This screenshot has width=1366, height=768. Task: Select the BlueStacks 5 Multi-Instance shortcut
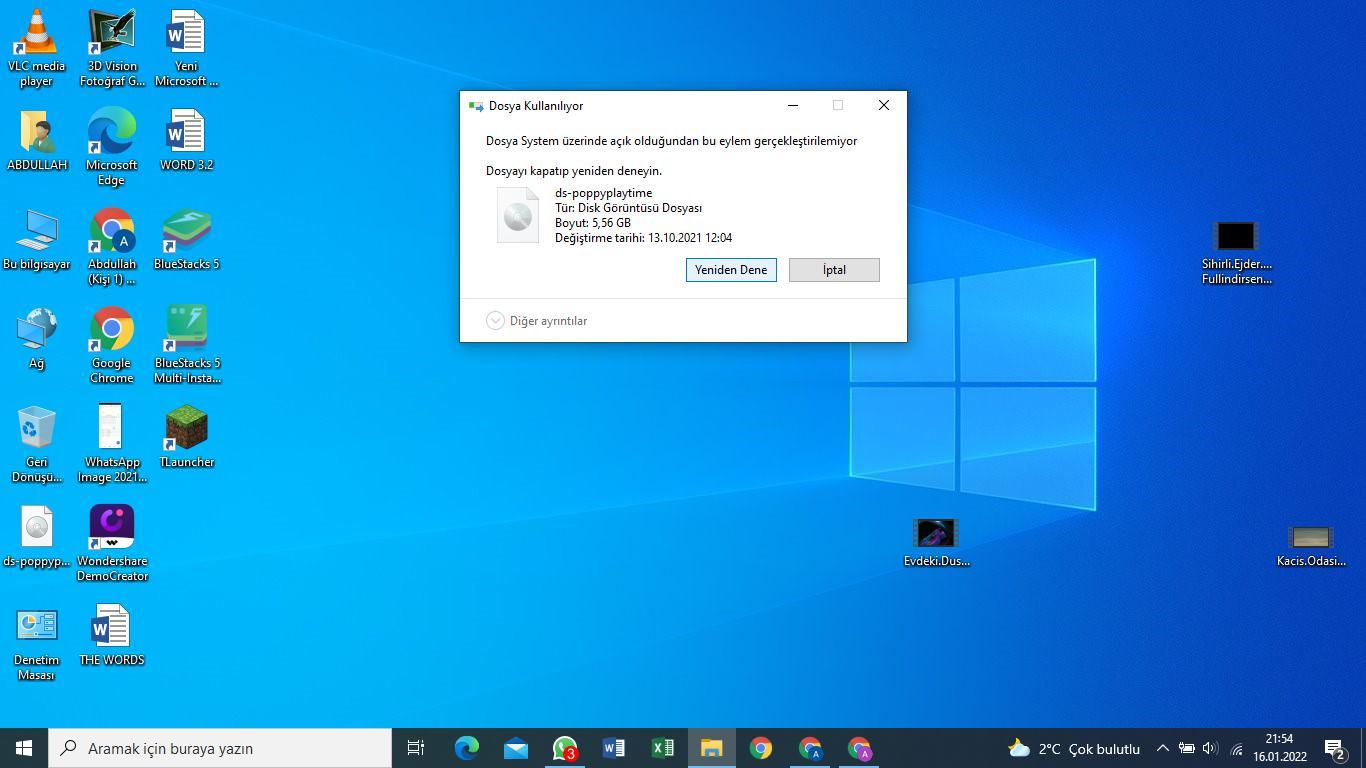186,345
